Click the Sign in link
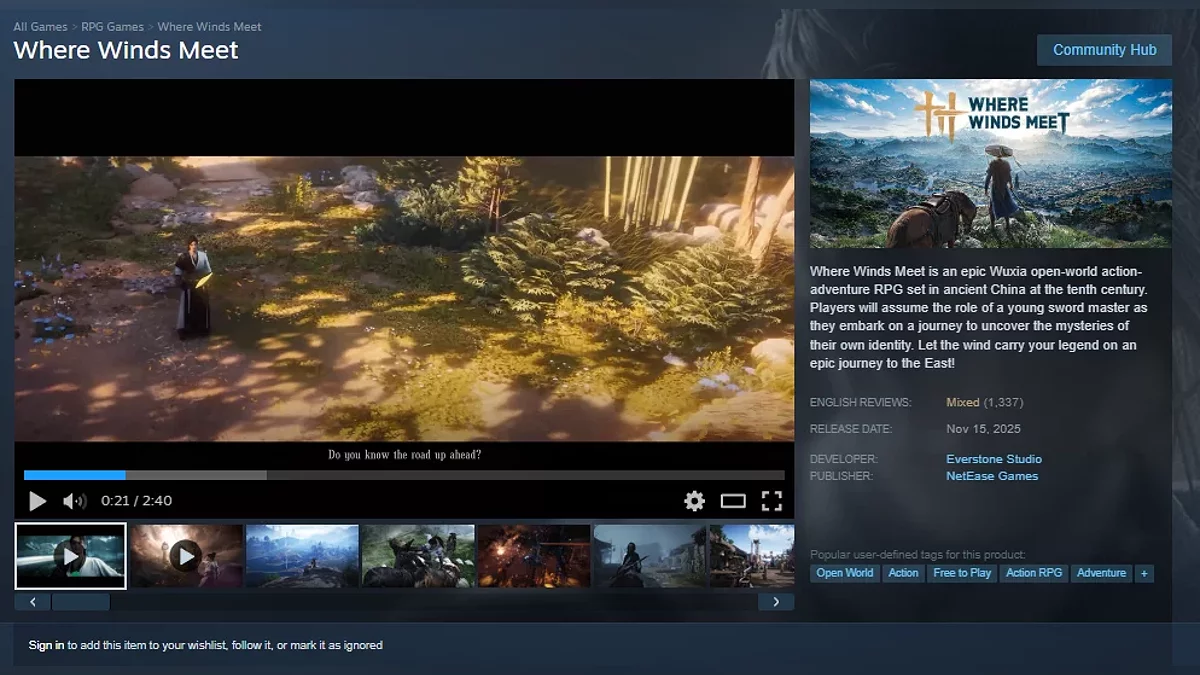 pyautogui.click(x=46, y=645)
